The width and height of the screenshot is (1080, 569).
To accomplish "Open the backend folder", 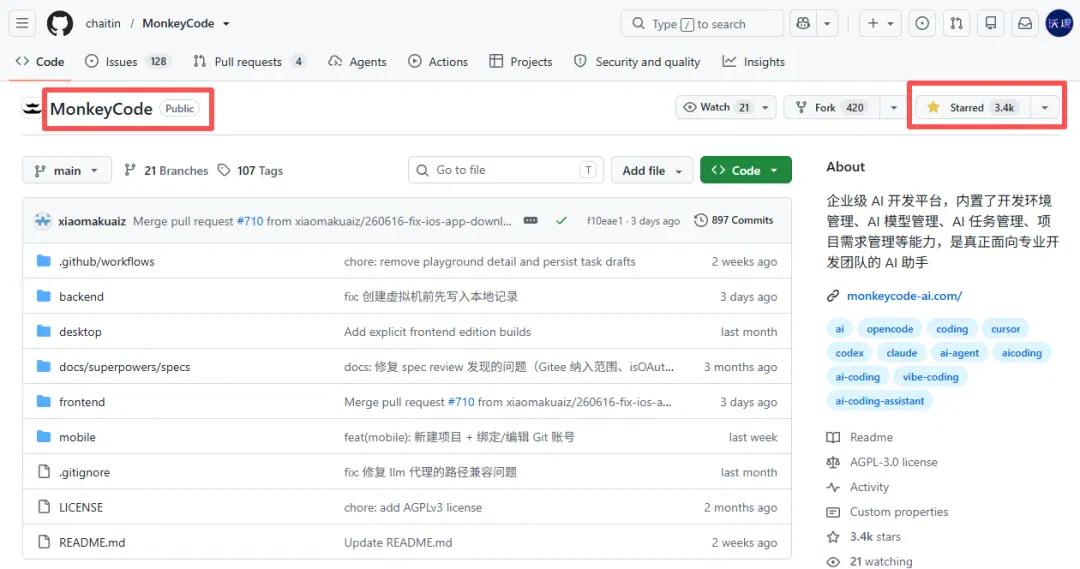I will point(81,296).
